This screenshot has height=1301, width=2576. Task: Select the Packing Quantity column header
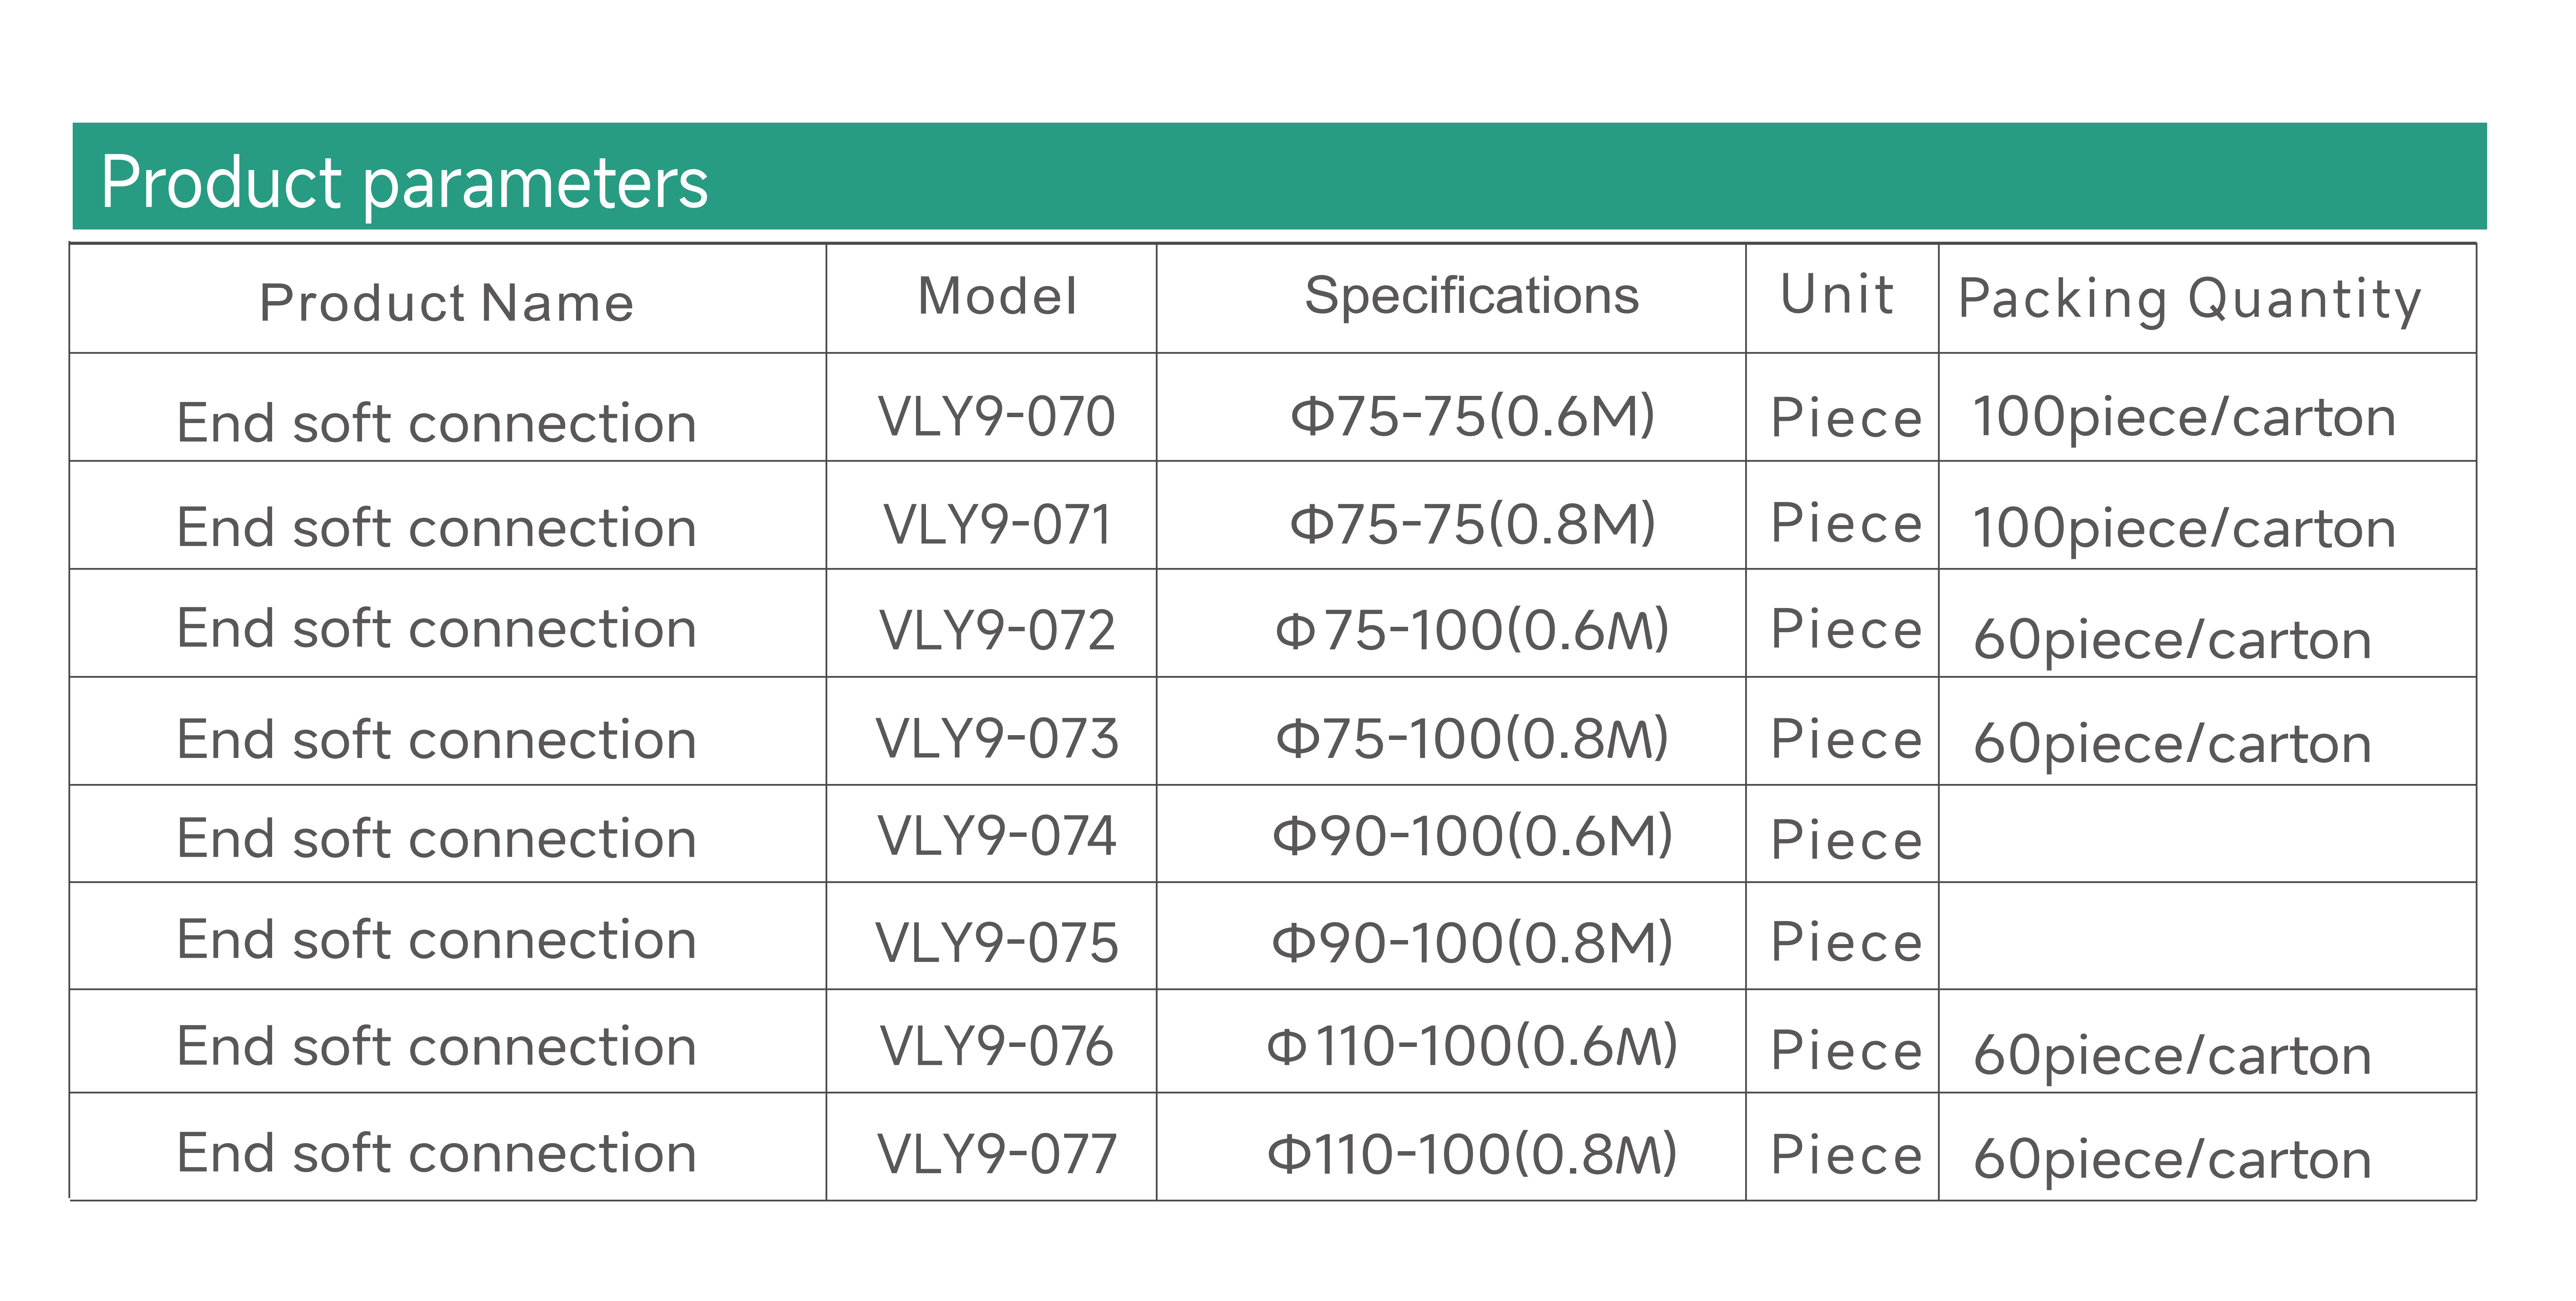click(2189, 299)
